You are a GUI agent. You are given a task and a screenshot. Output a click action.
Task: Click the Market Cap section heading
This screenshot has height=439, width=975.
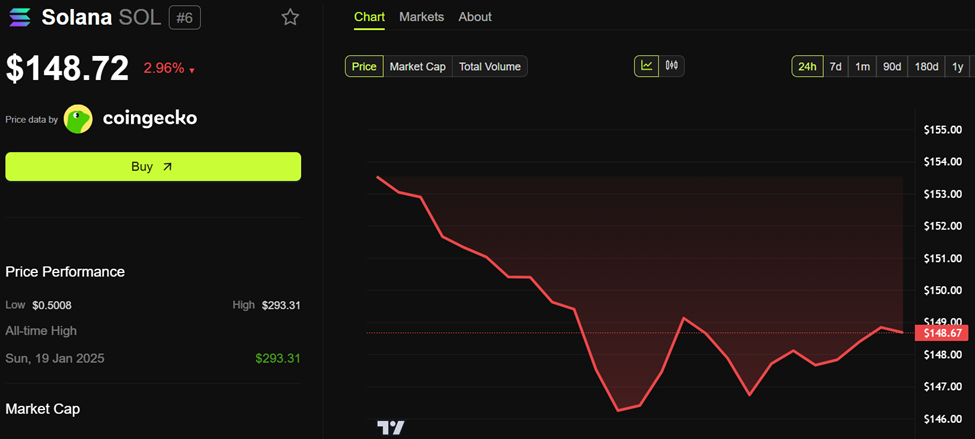click(x=42, y=409)
